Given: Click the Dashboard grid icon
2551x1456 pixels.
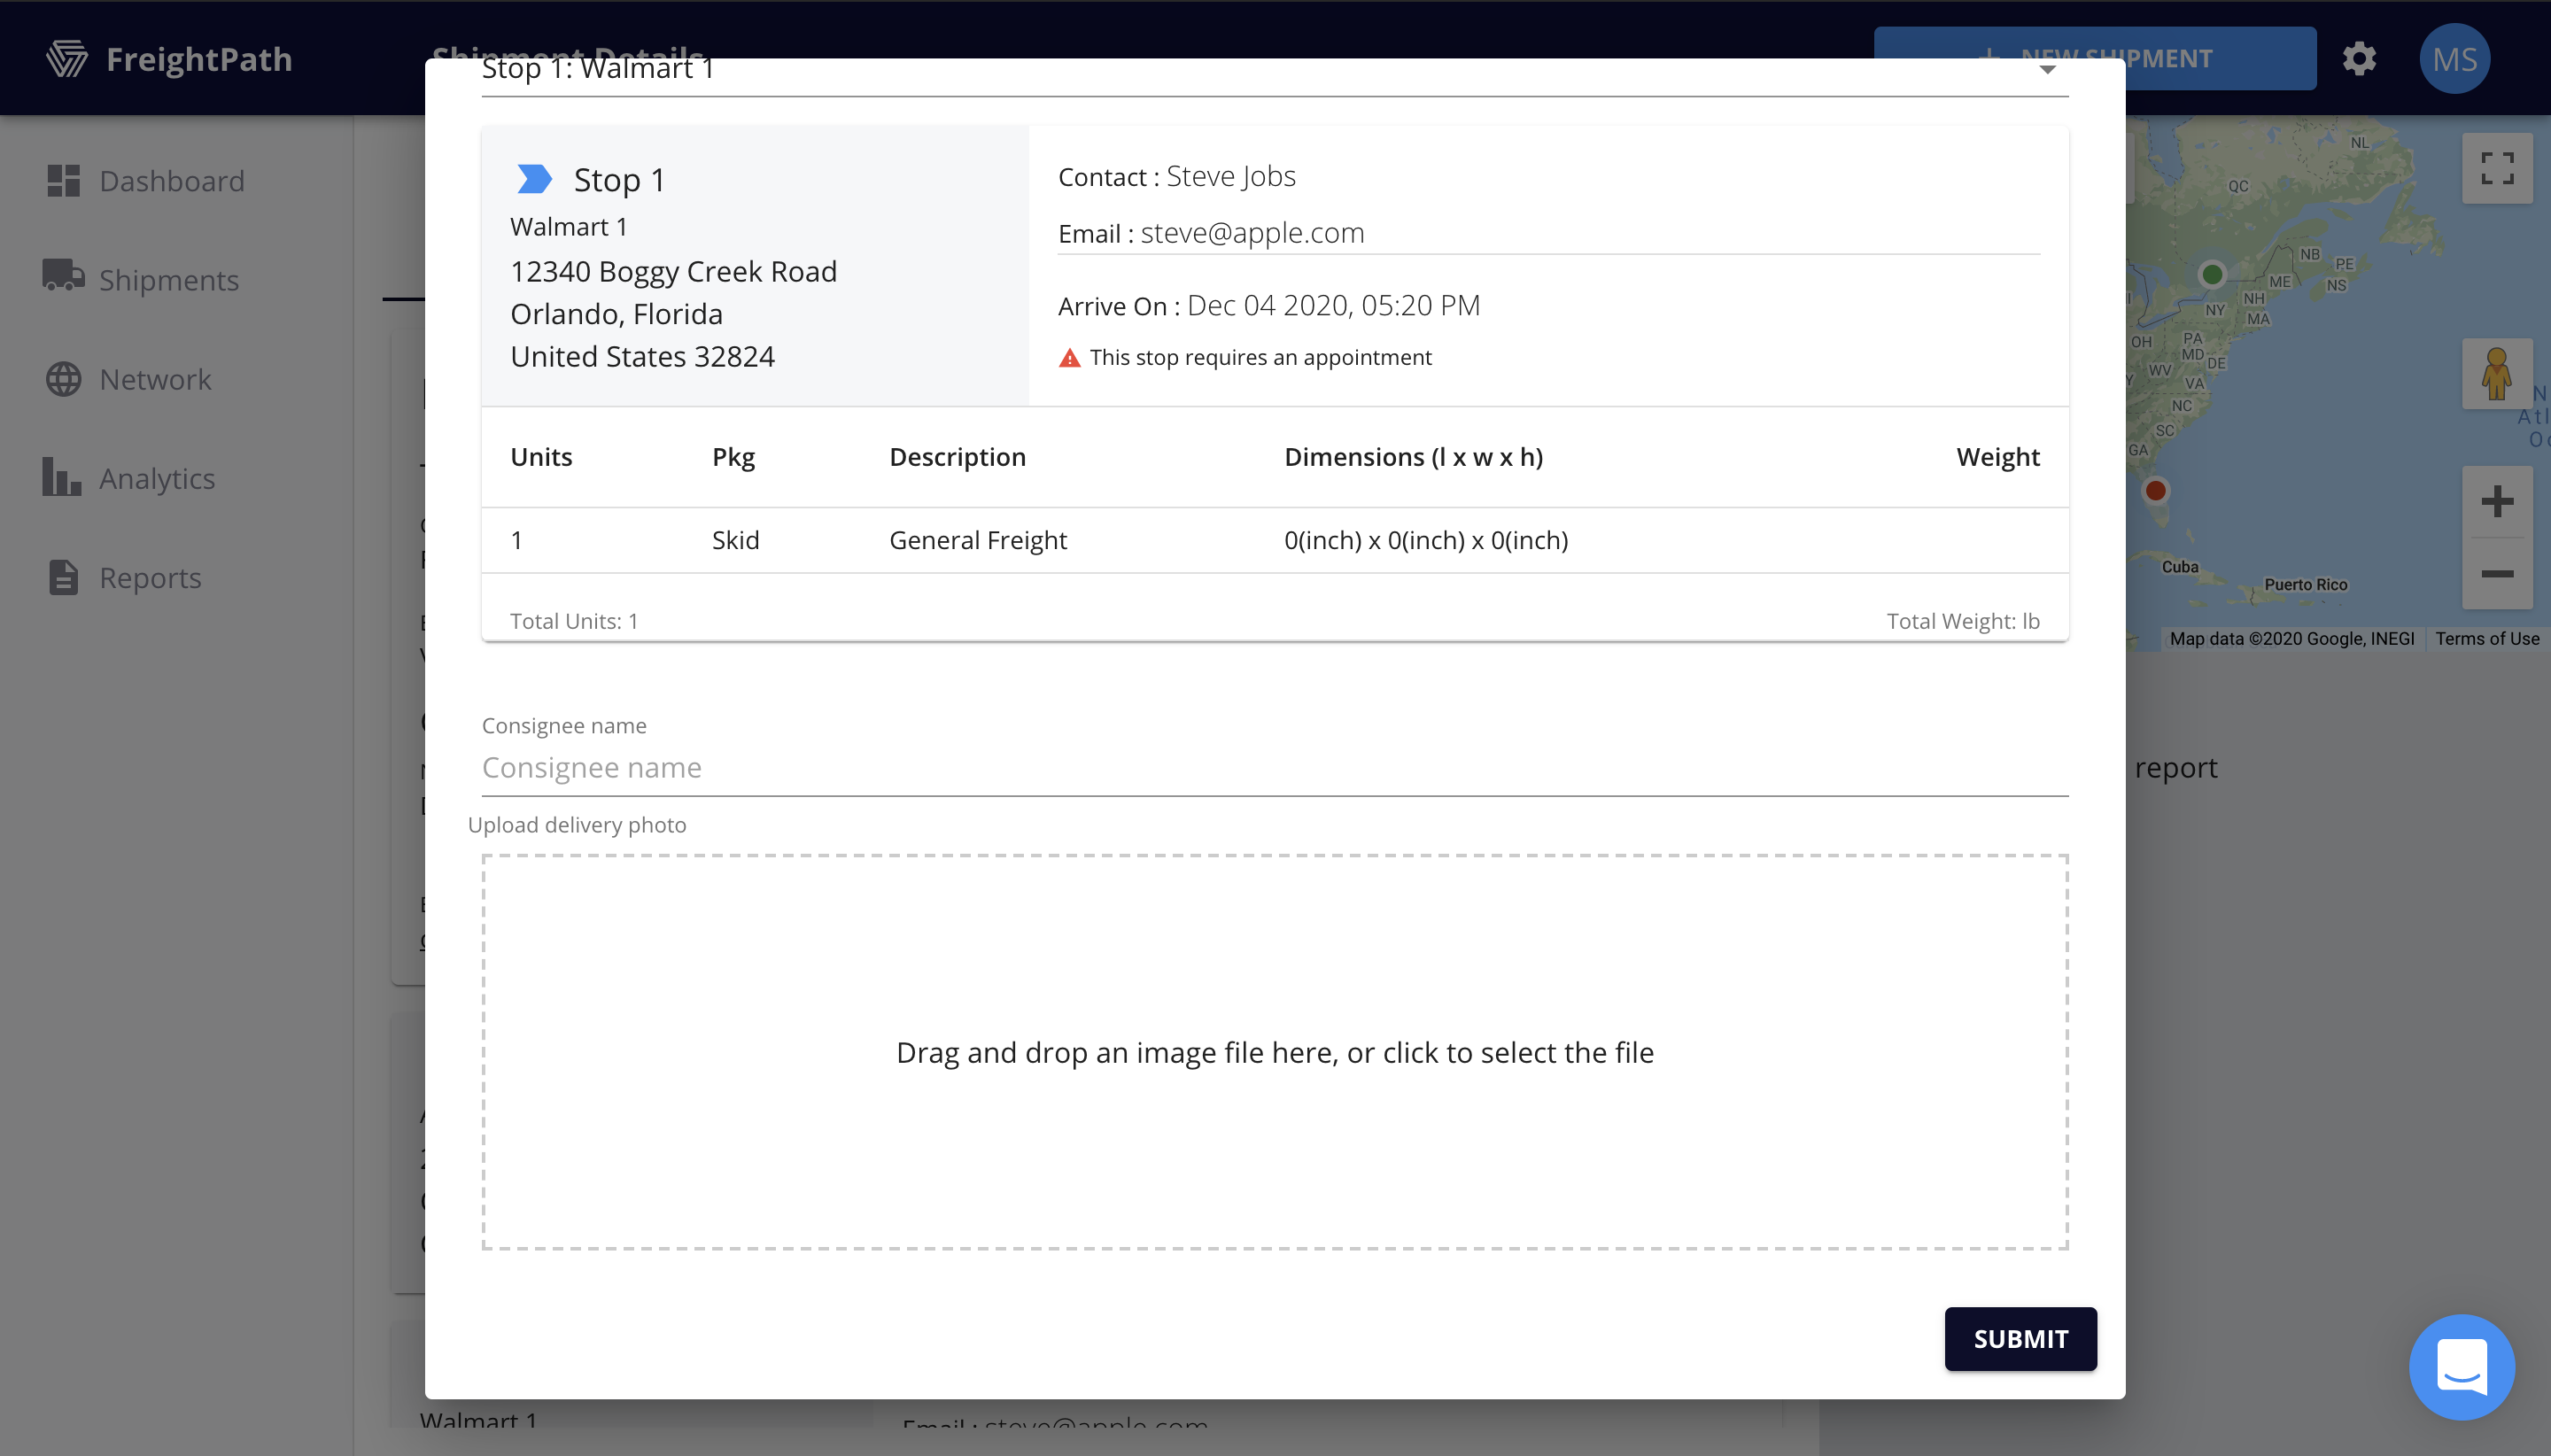Looking at the screenshot, I should 63,181.
